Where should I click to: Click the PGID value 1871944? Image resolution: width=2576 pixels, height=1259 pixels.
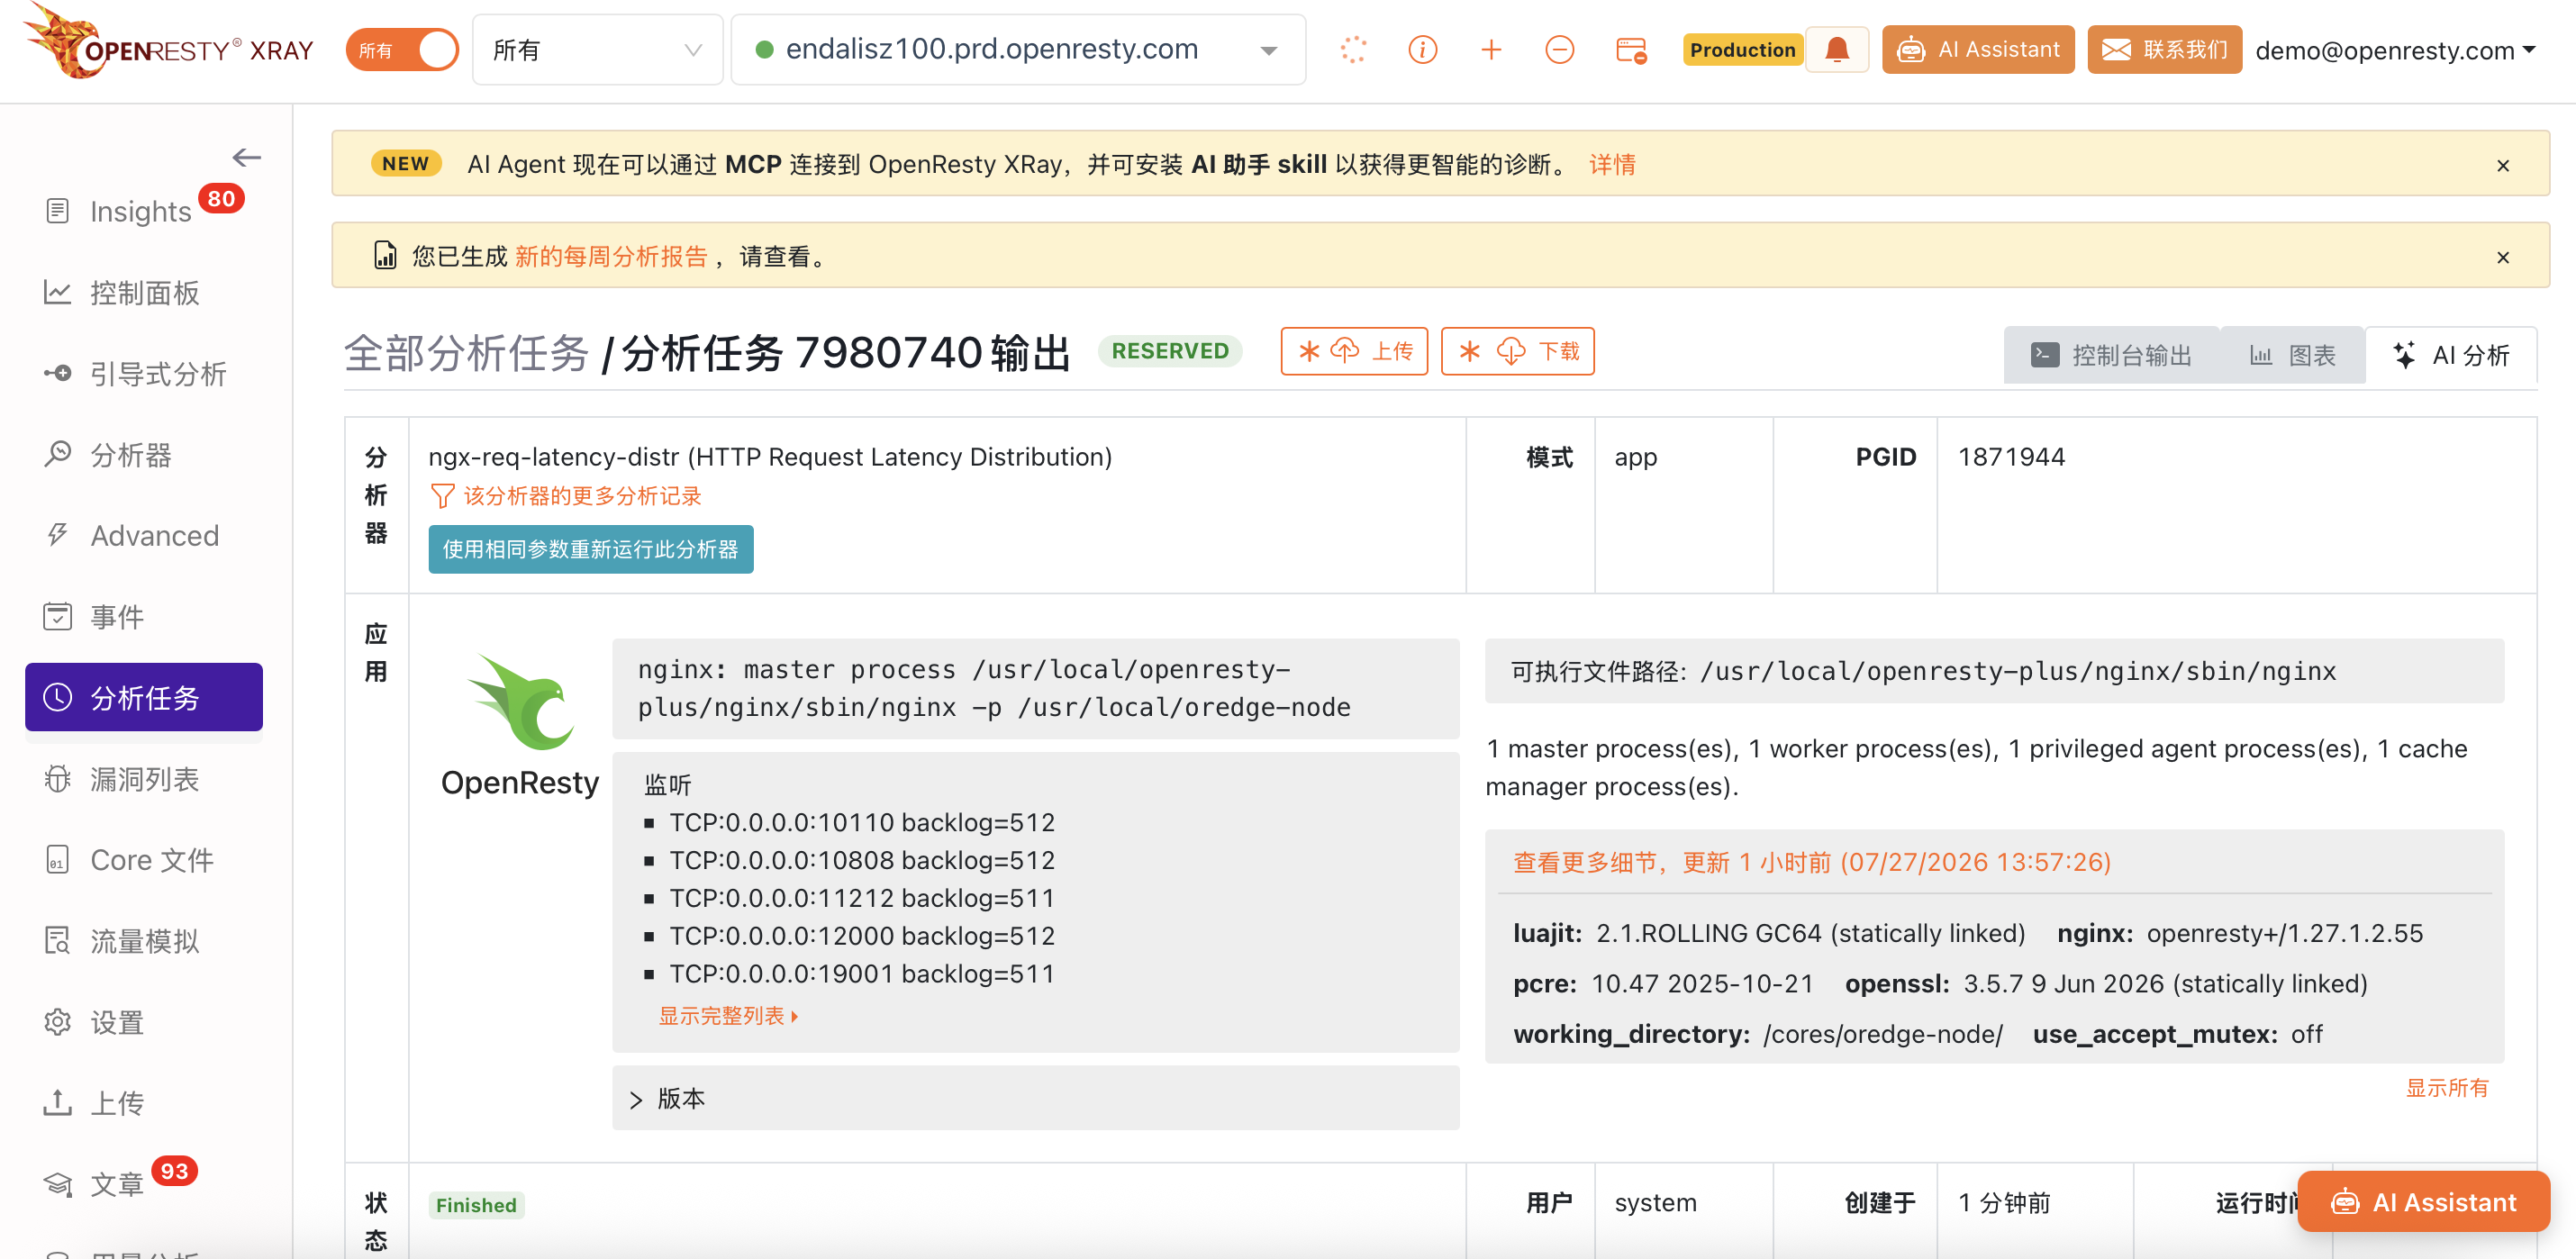pos(2011,457)
